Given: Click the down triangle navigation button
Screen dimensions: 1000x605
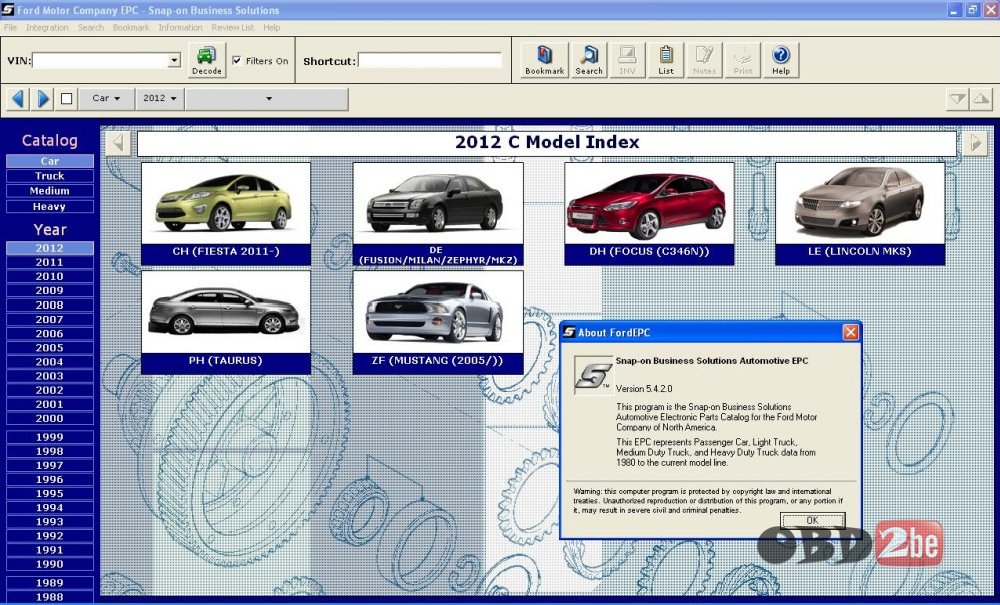Looking at the screenshot, I should coord(957,99).
